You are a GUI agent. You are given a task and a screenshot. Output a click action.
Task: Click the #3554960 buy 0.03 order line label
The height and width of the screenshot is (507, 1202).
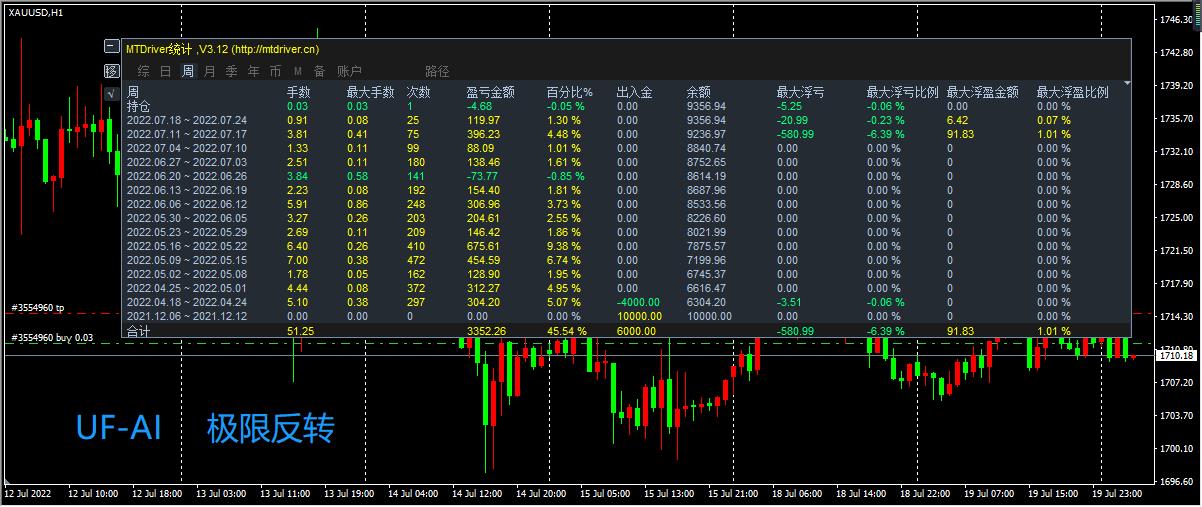click(x=51, y=337)
